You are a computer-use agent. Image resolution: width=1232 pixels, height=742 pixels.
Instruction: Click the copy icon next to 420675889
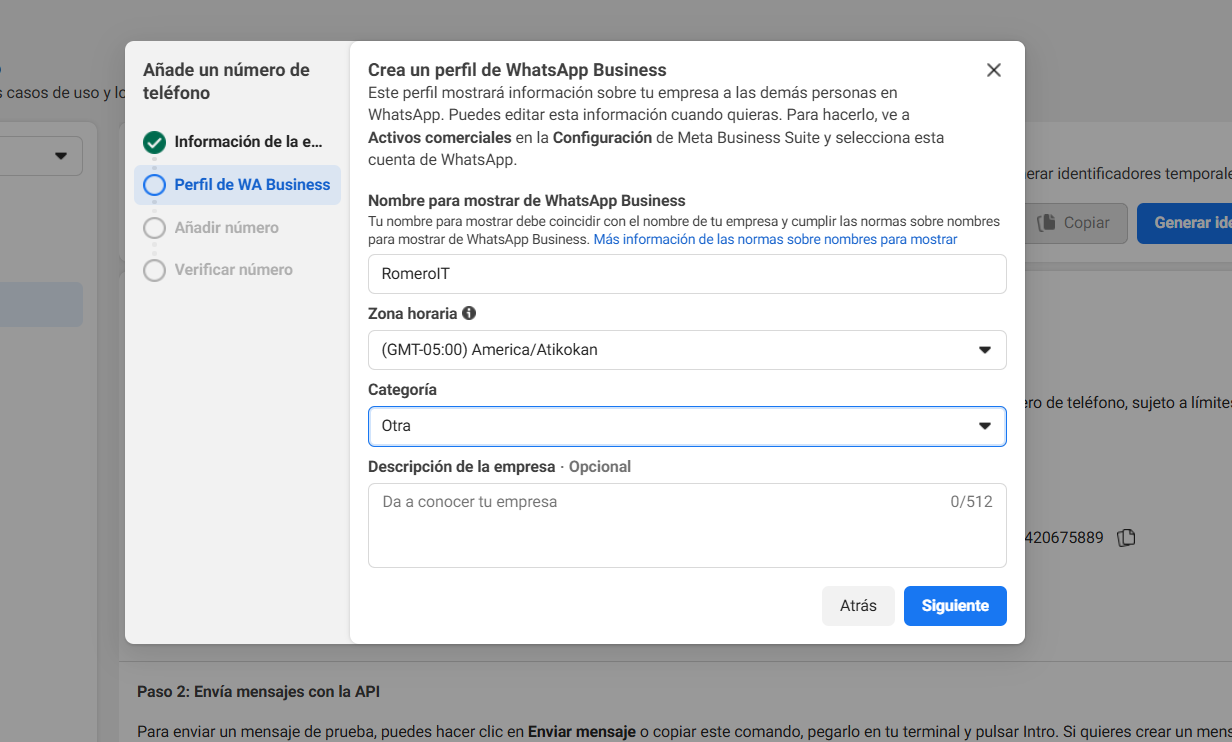(x=1126, y=538)
